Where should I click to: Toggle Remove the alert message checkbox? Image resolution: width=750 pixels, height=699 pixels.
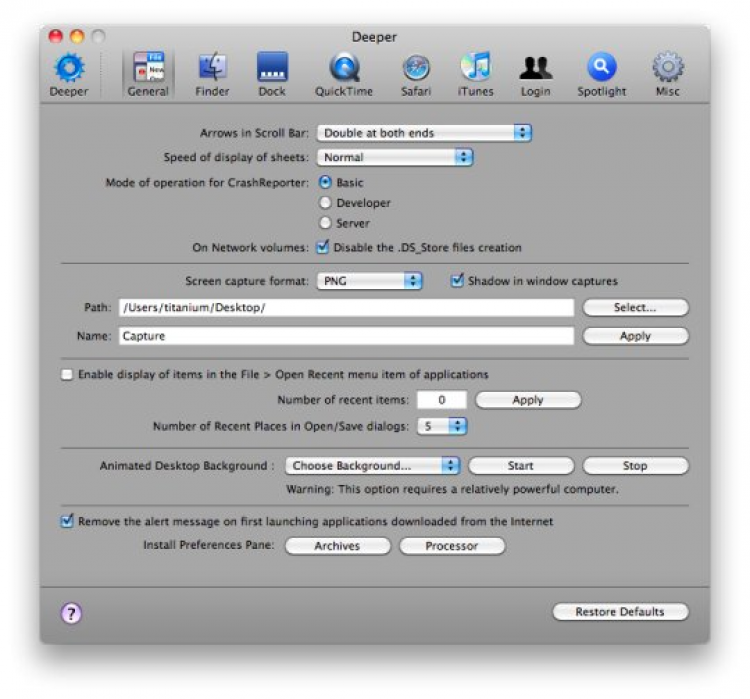[x=67, y=521]
